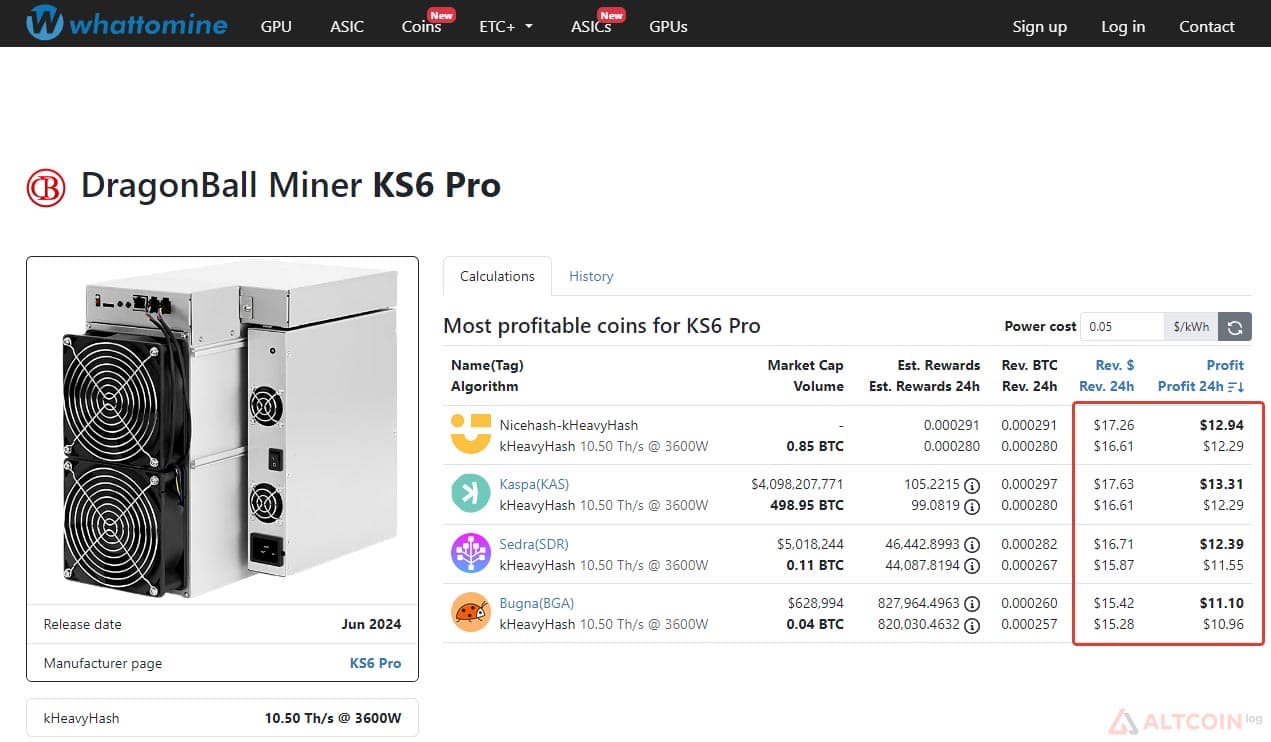Switch to the Calculations tab
1271x742 pixels.
pos(497,276)
